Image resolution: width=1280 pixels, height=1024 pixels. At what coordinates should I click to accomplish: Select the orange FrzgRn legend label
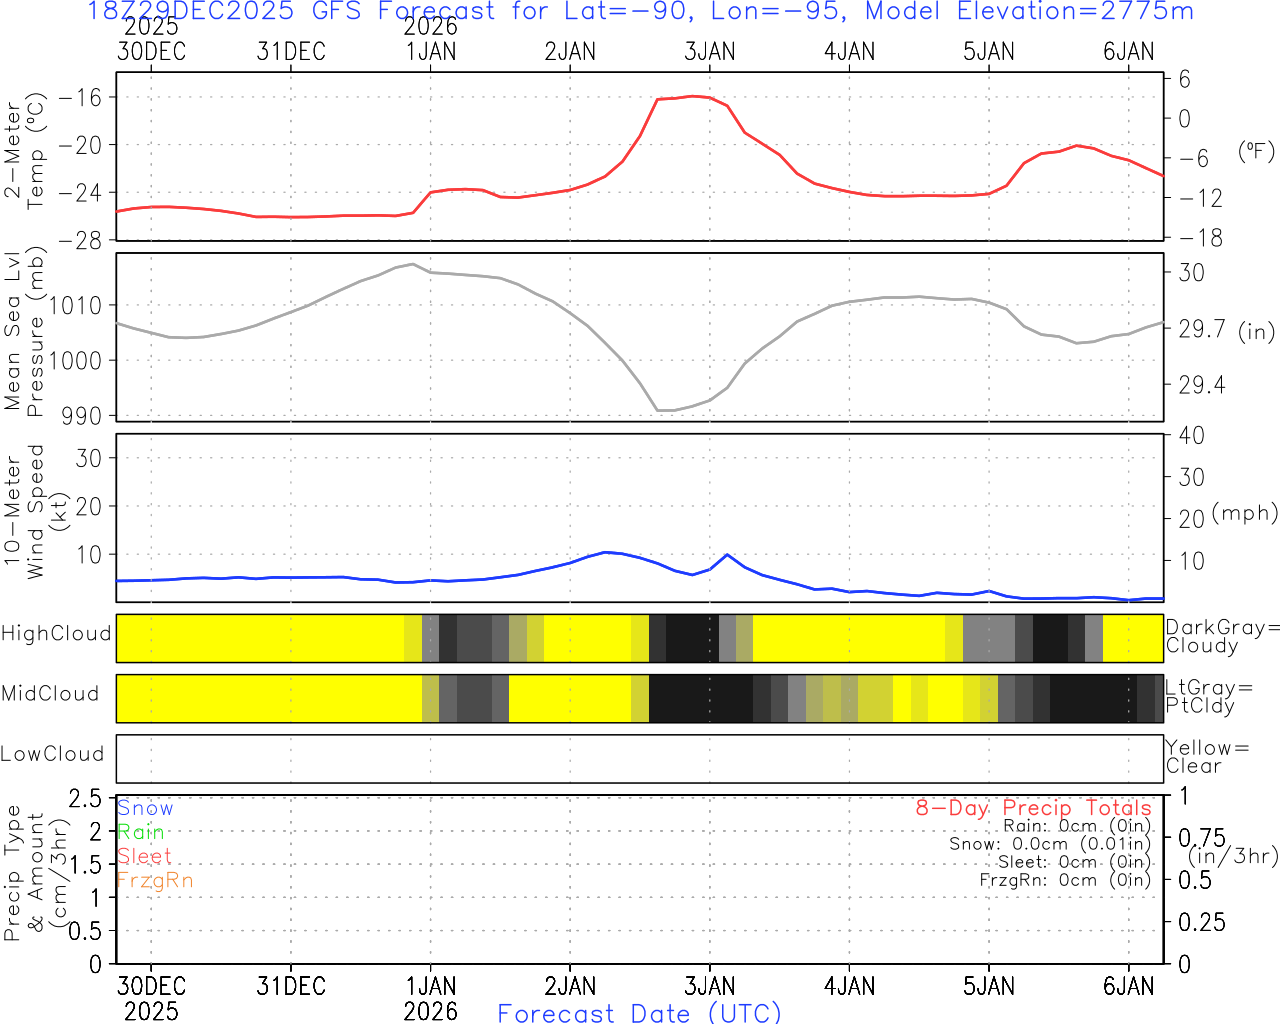tap(154, 880)
